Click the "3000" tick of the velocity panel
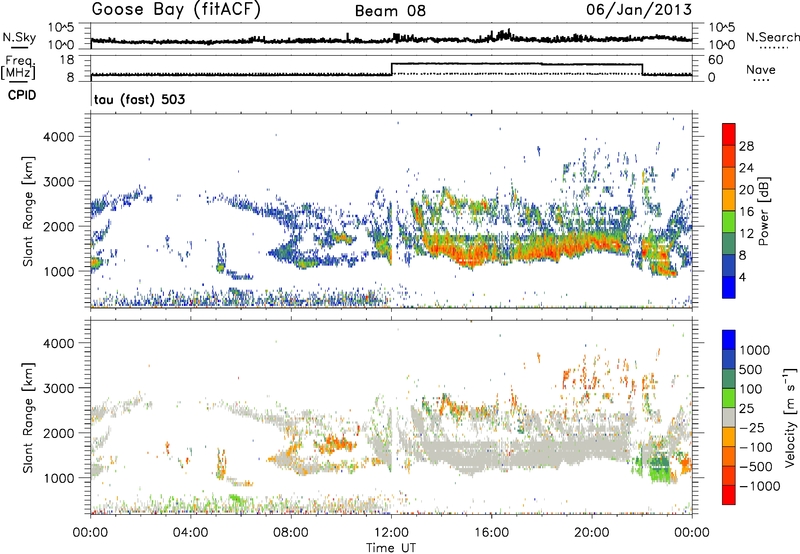The width and height of the screenshot is (800, 554). (x=58, y=388)
